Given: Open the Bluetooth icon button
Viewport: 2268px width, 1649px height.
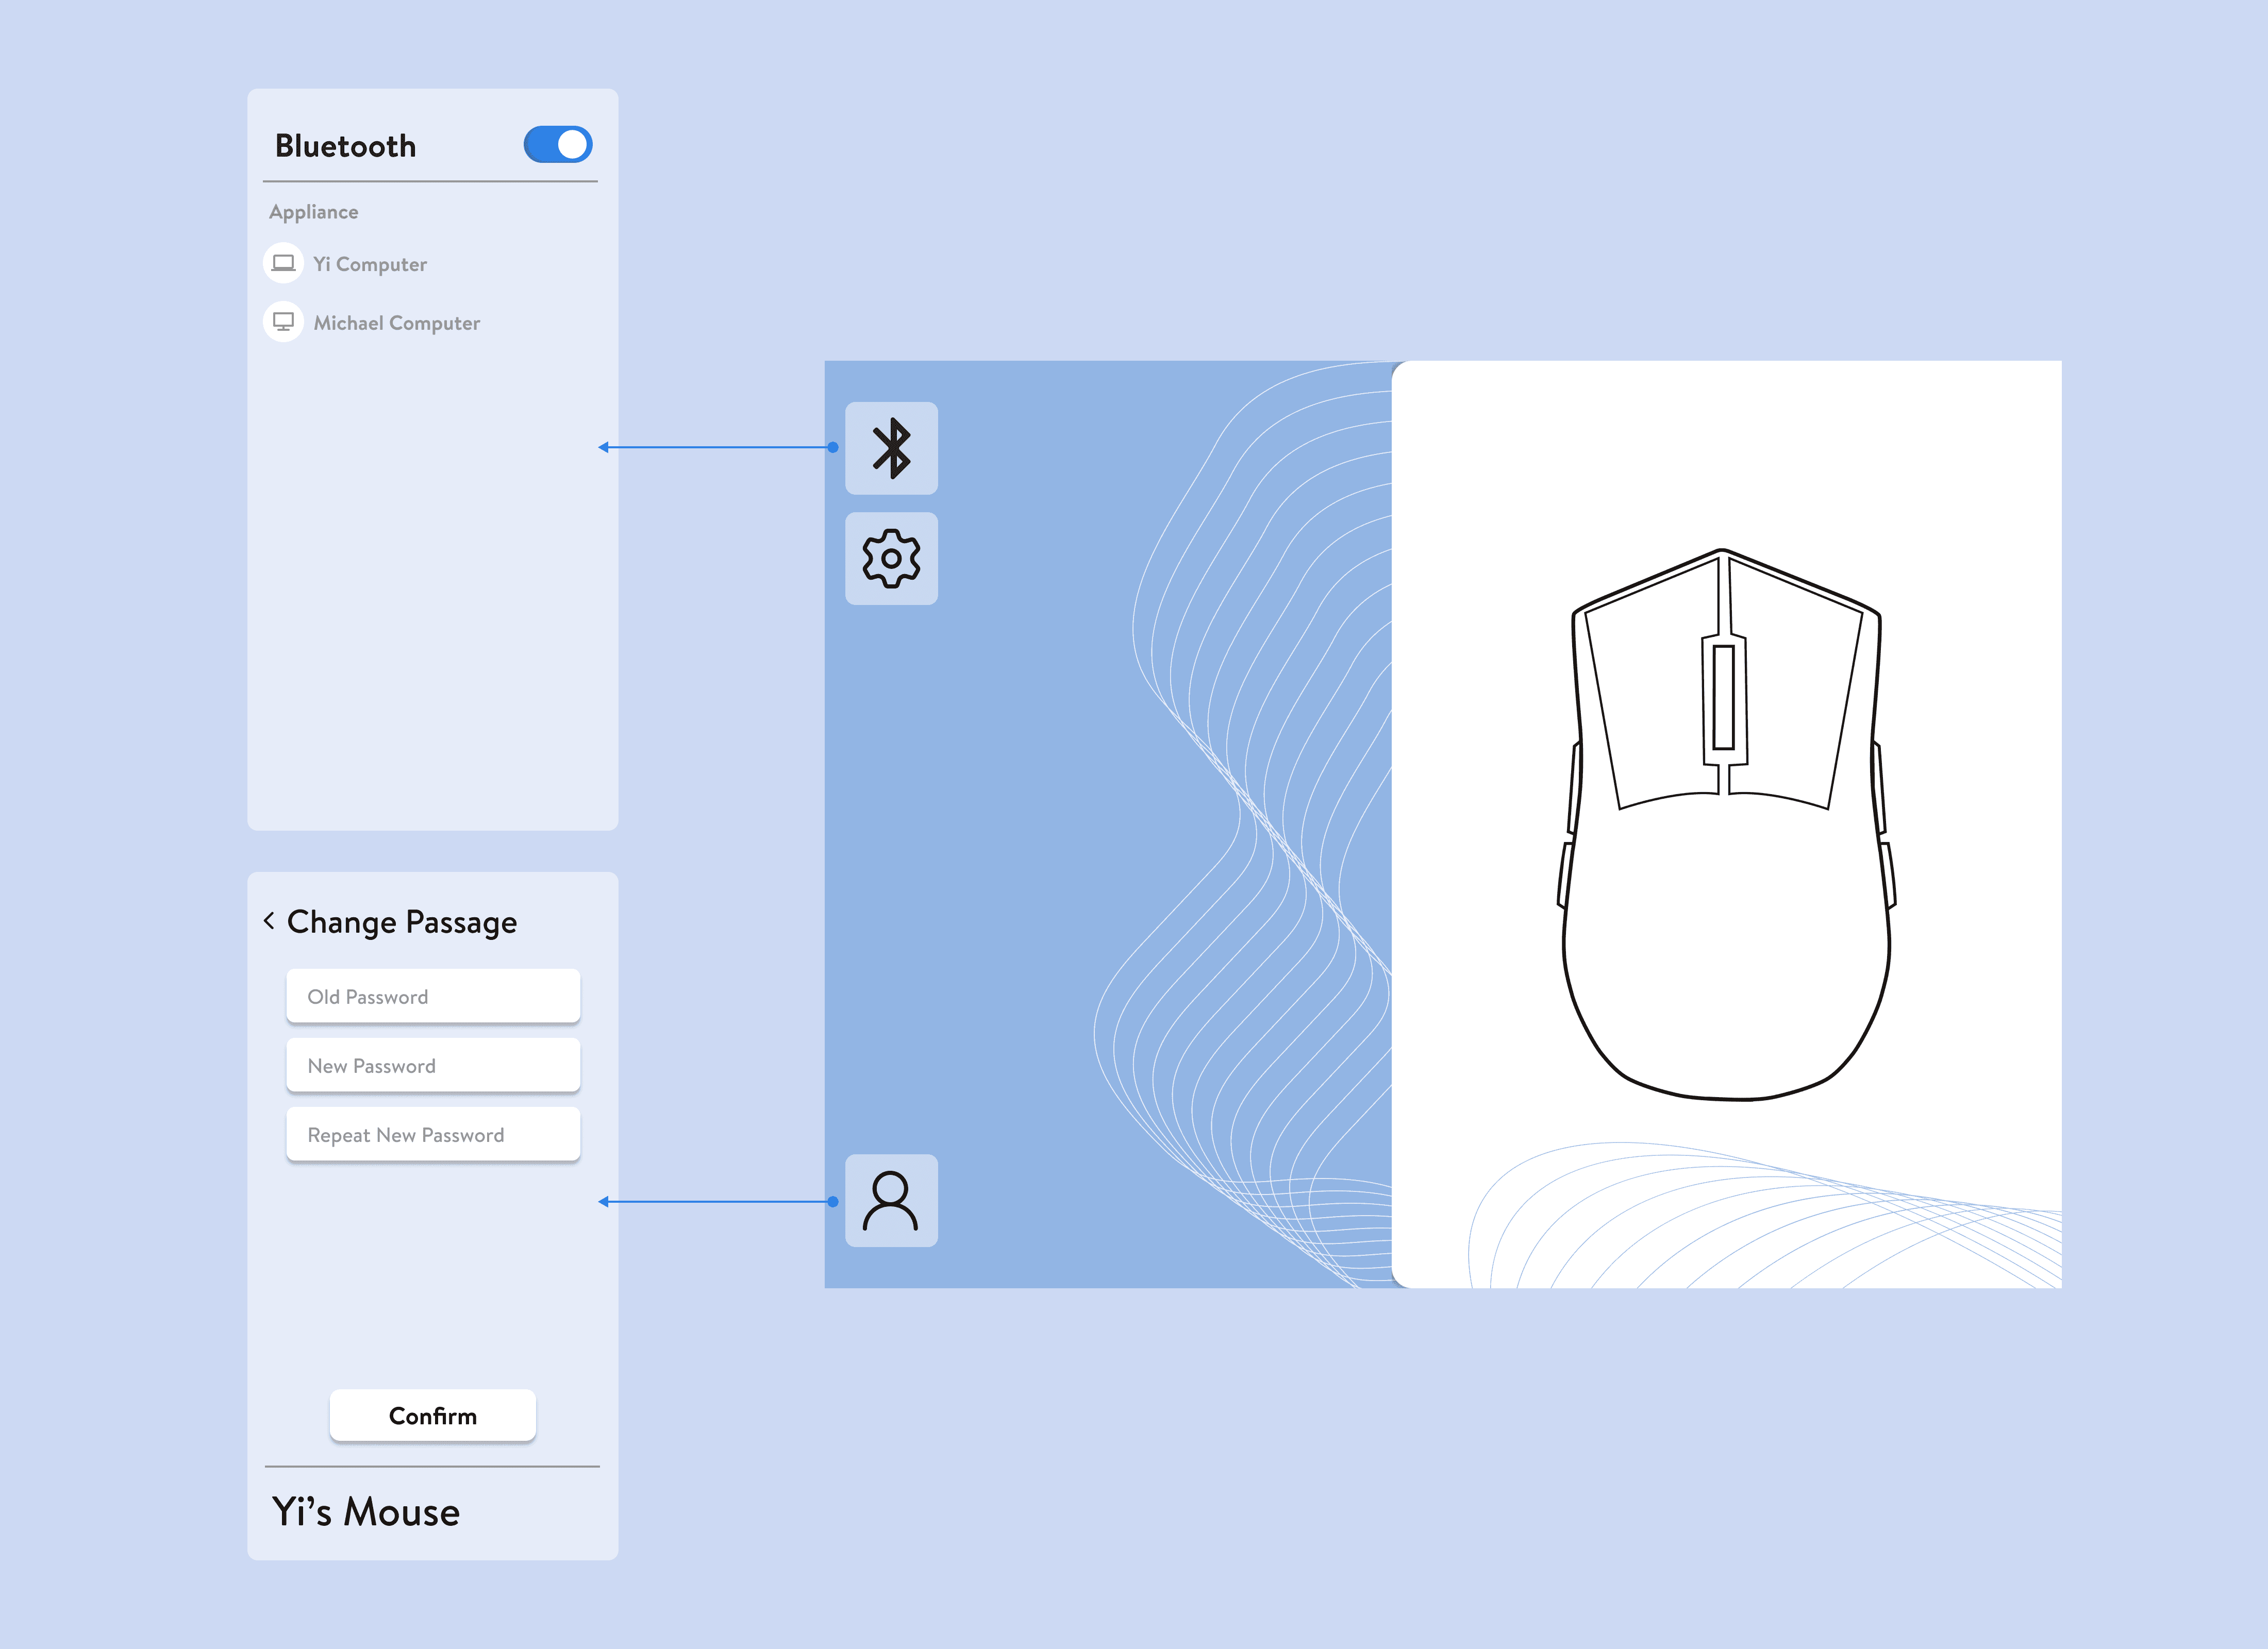Looking at the screenshot, I should [891, 448].
